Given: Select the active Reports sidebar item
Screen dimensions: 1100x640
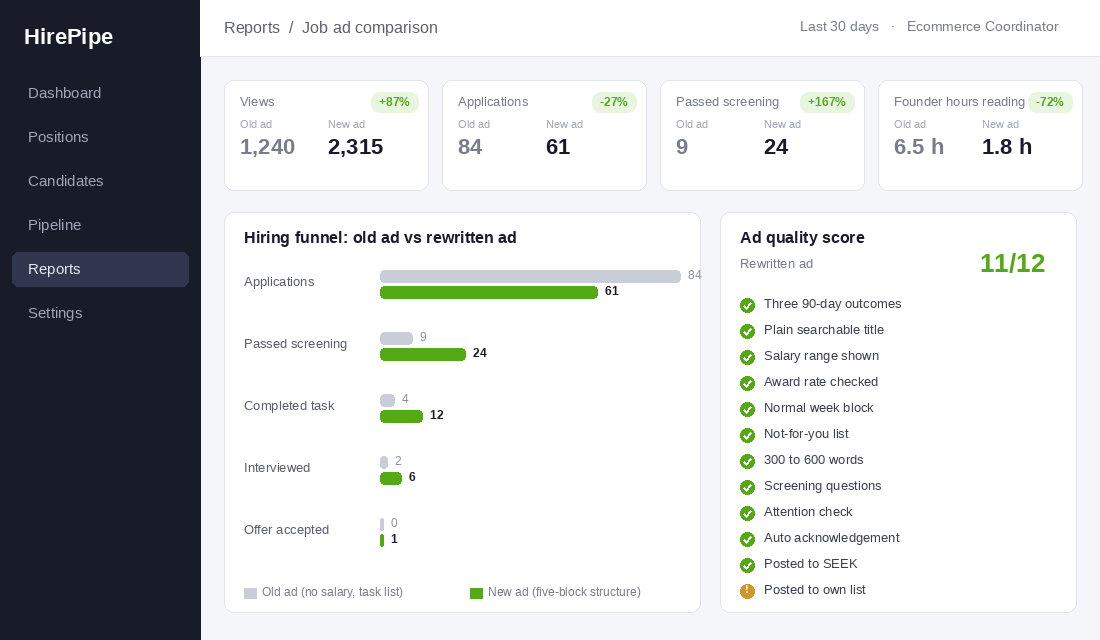Looking at the screenshot, I should click(x=100, y=269).
